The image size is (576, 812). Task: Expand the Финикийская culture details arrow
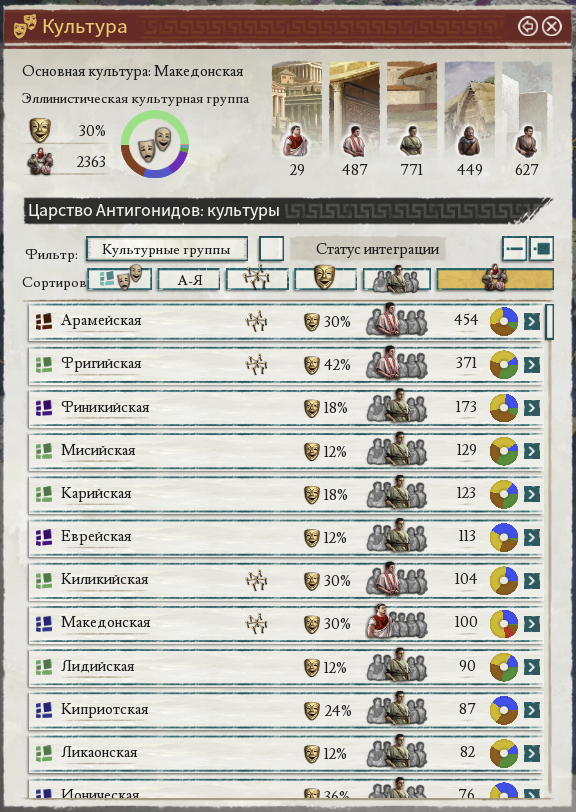click(x=532, y=408)
